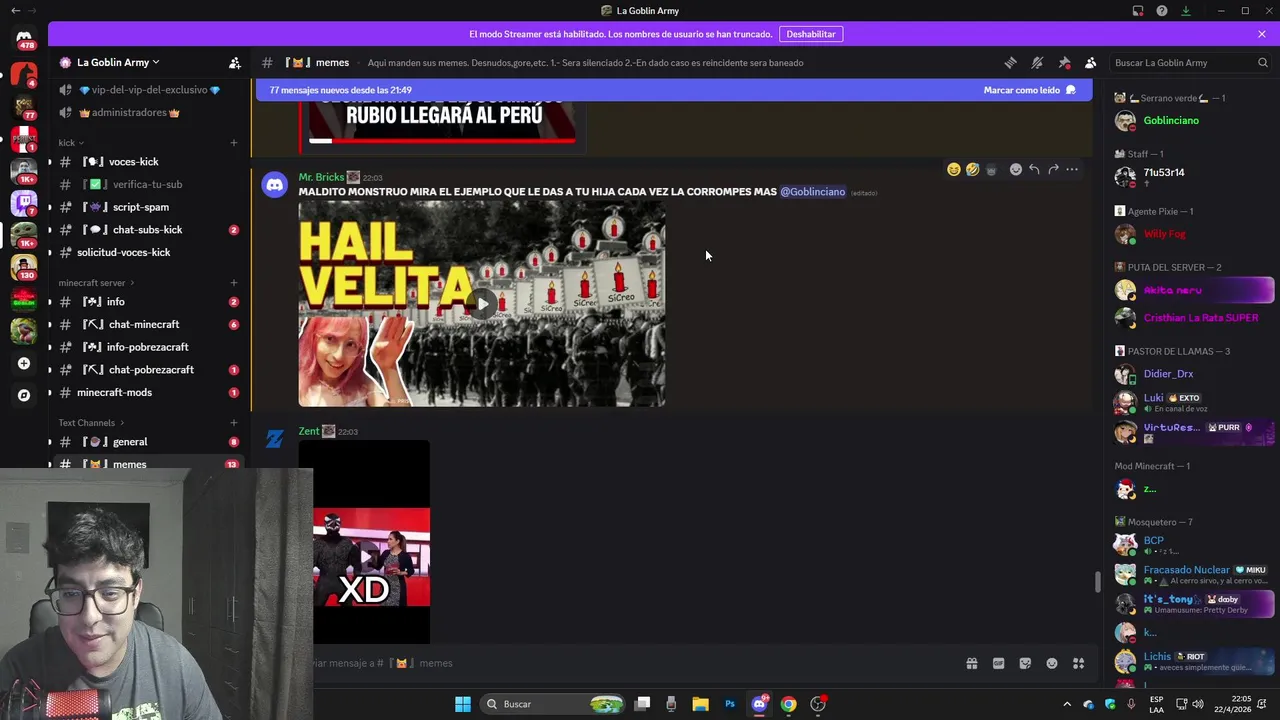Open pinned messages icon
The height and width of the screenshot is (720, 1280).
coord(1064,62)
